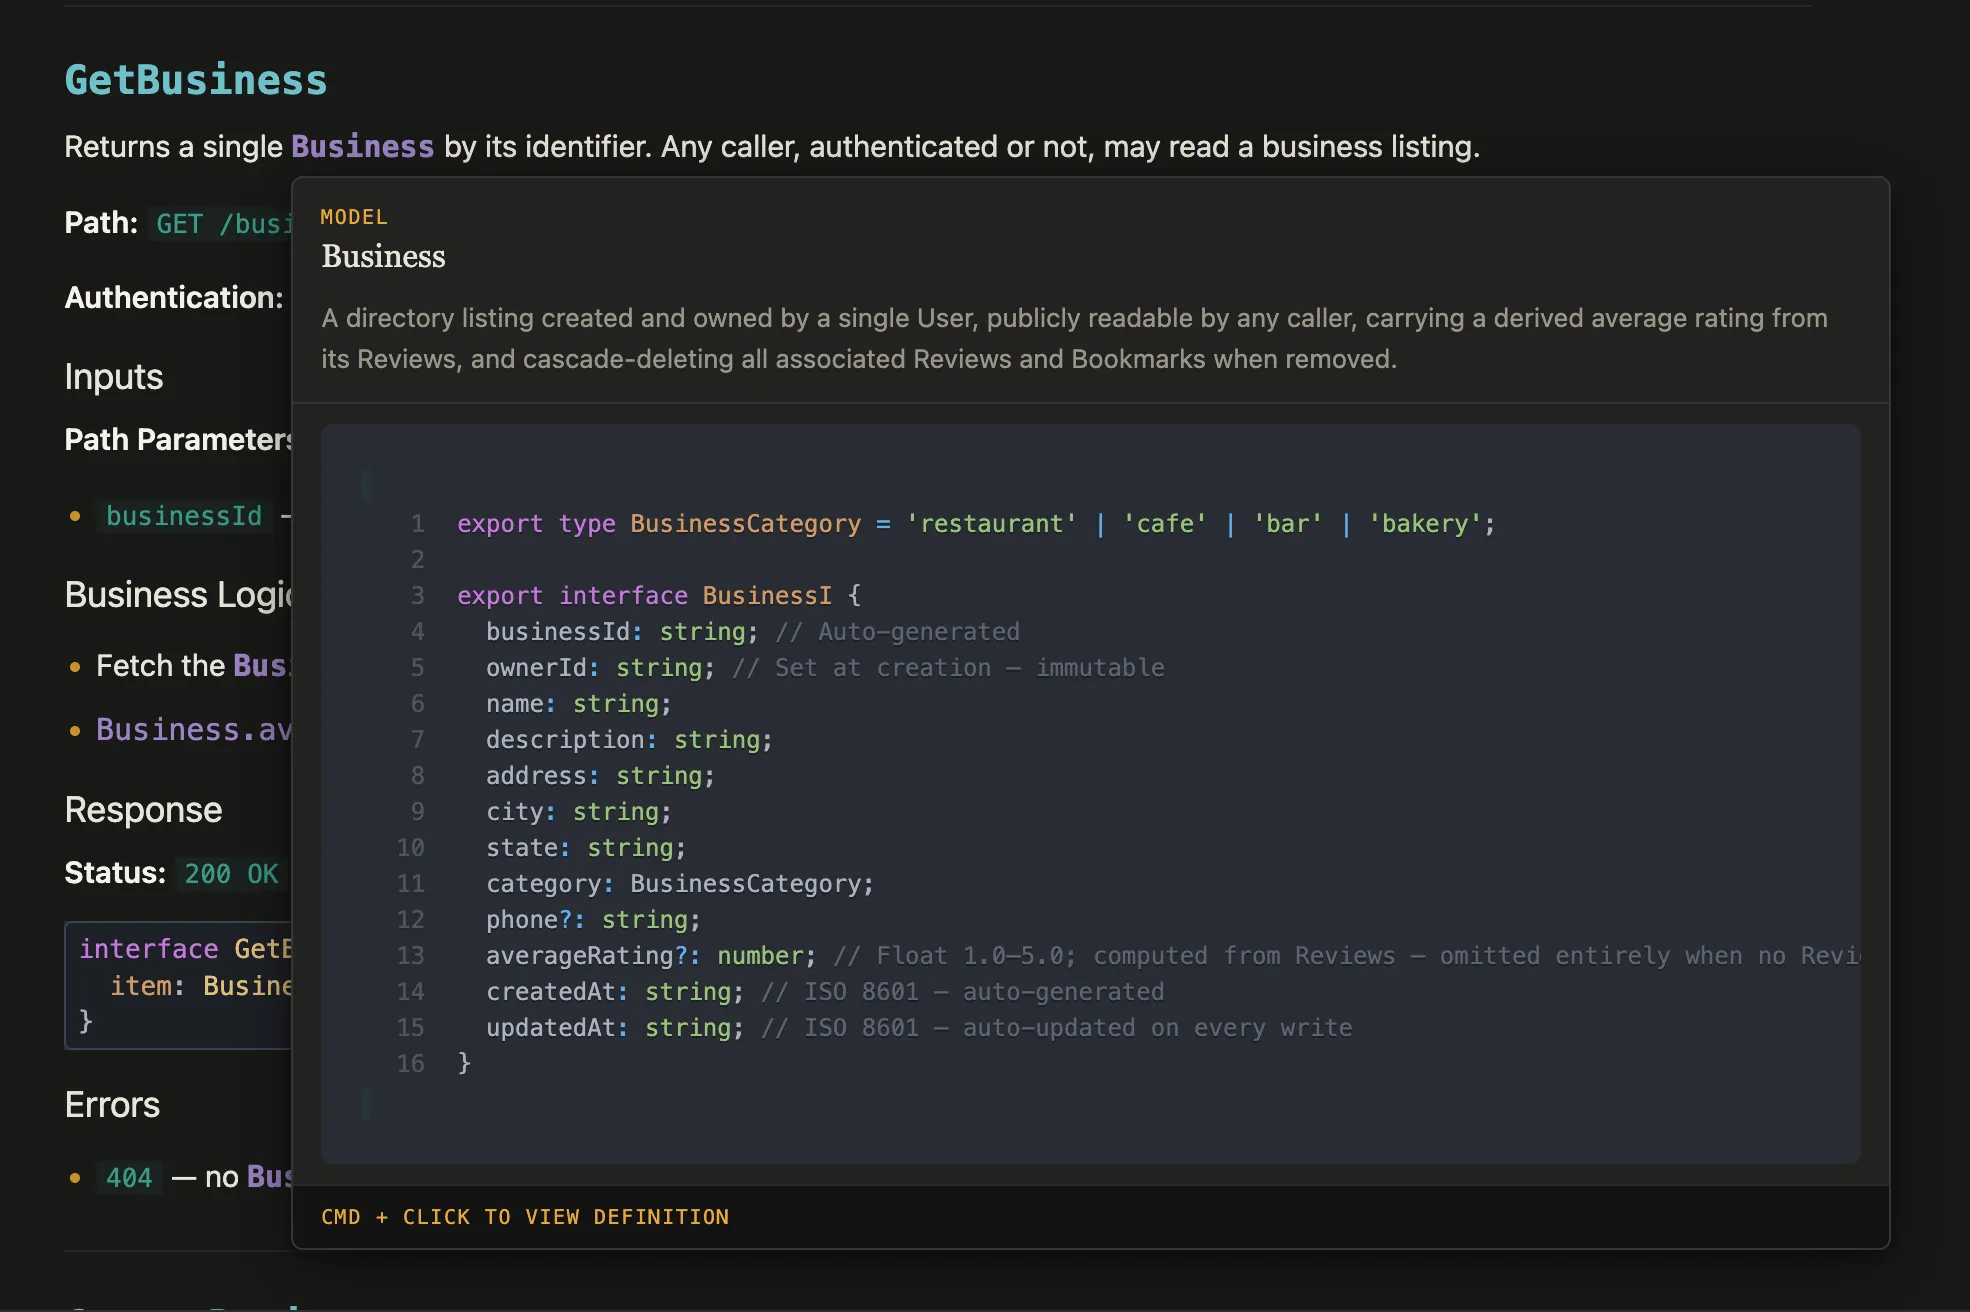The image size is (1970, 1312).
Task: Click state field on line 10
Action: point(522,848)
